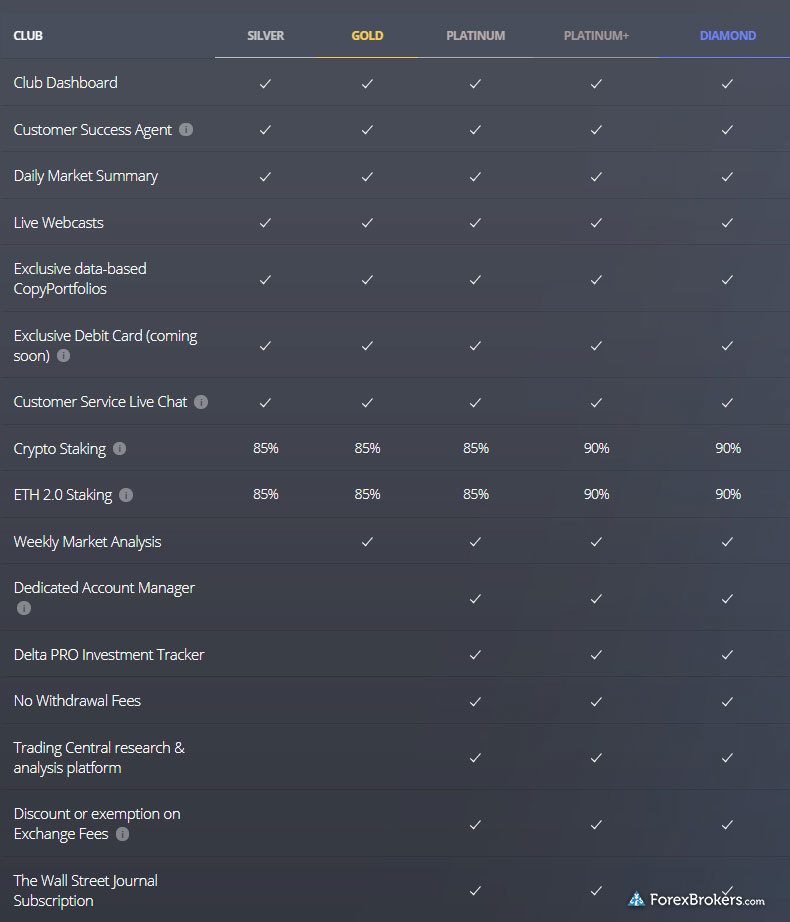790x922 pixels.
Task: Open the Platinum+ column tab
Action: (x=596, y=36)
